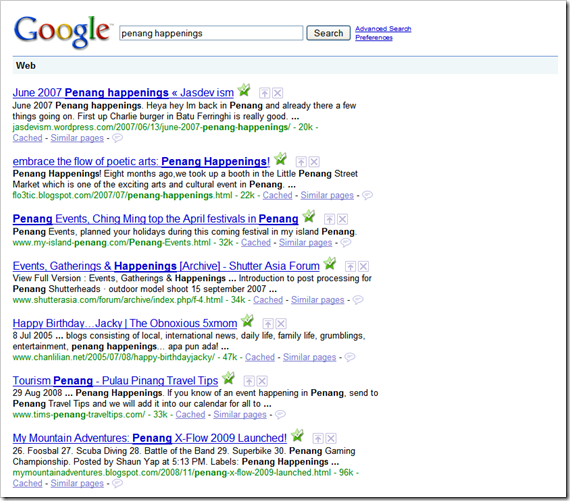Viewport: 570px width, 501px height.
Task: Add comment on the tims-penang-traveltips.com result
Action: point(280,414)
